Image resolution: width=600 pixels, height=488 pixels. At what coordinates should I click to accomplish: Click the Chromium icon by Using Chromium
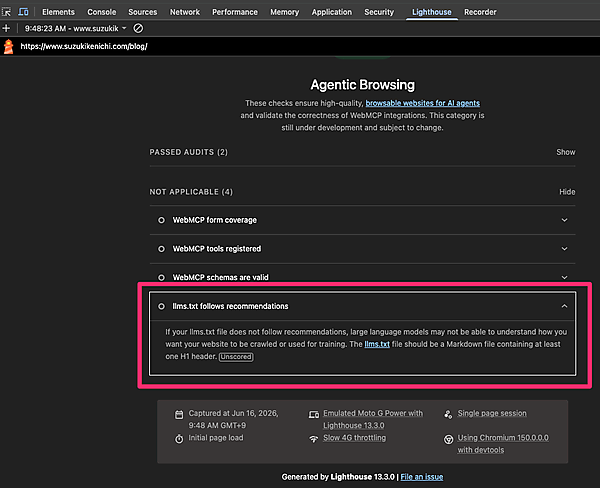(448, 439)
